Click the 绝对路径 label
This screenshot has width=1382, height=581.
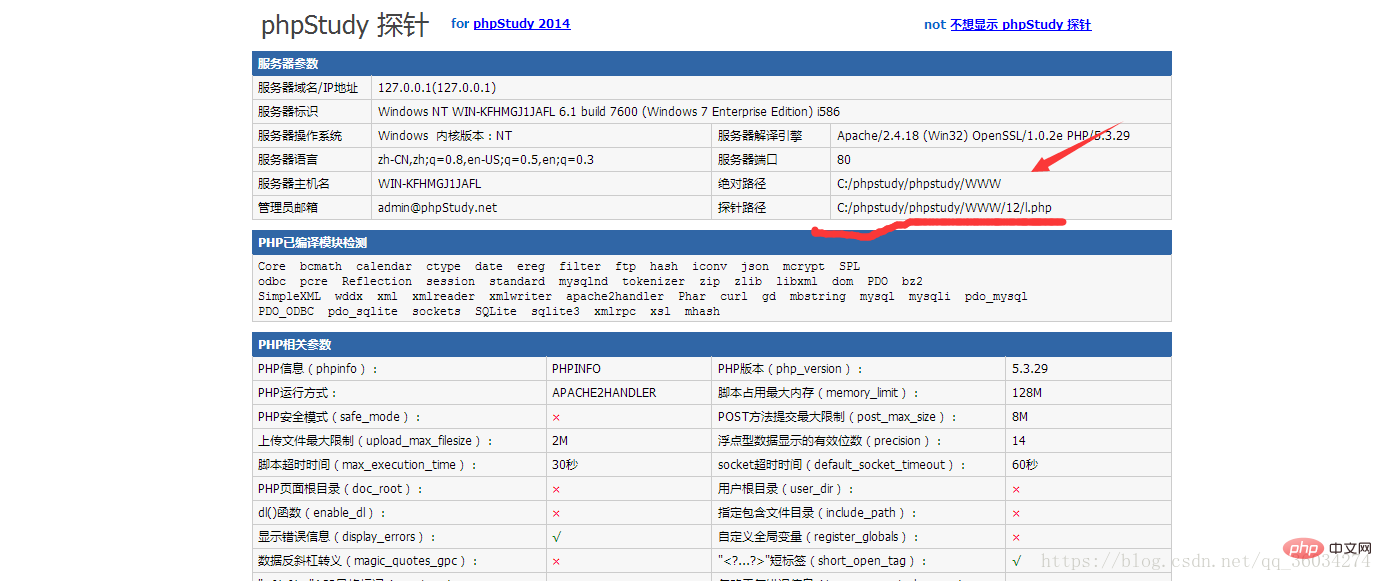pyautogui.click(x=742, y=184)
